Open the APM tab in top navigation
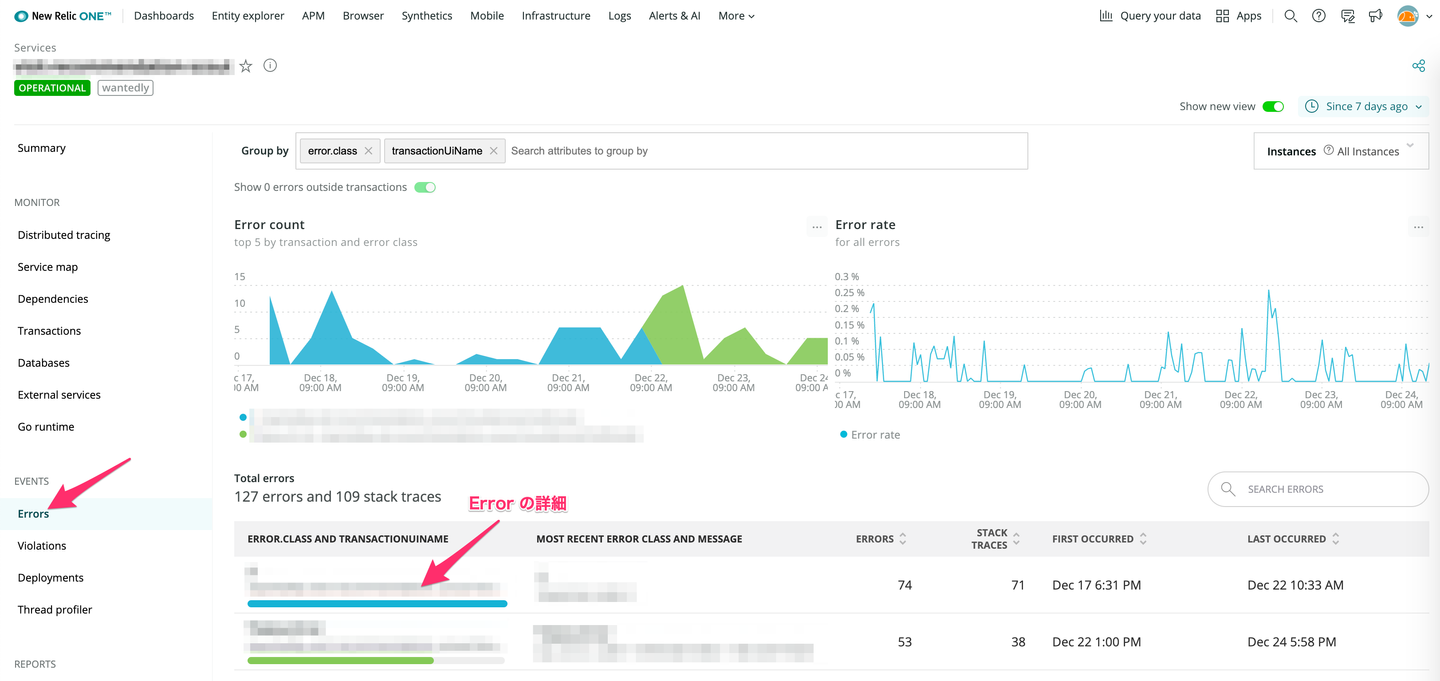Image resolution: width=1440 pixels, height=681 pixels. [x=313, y=16]
